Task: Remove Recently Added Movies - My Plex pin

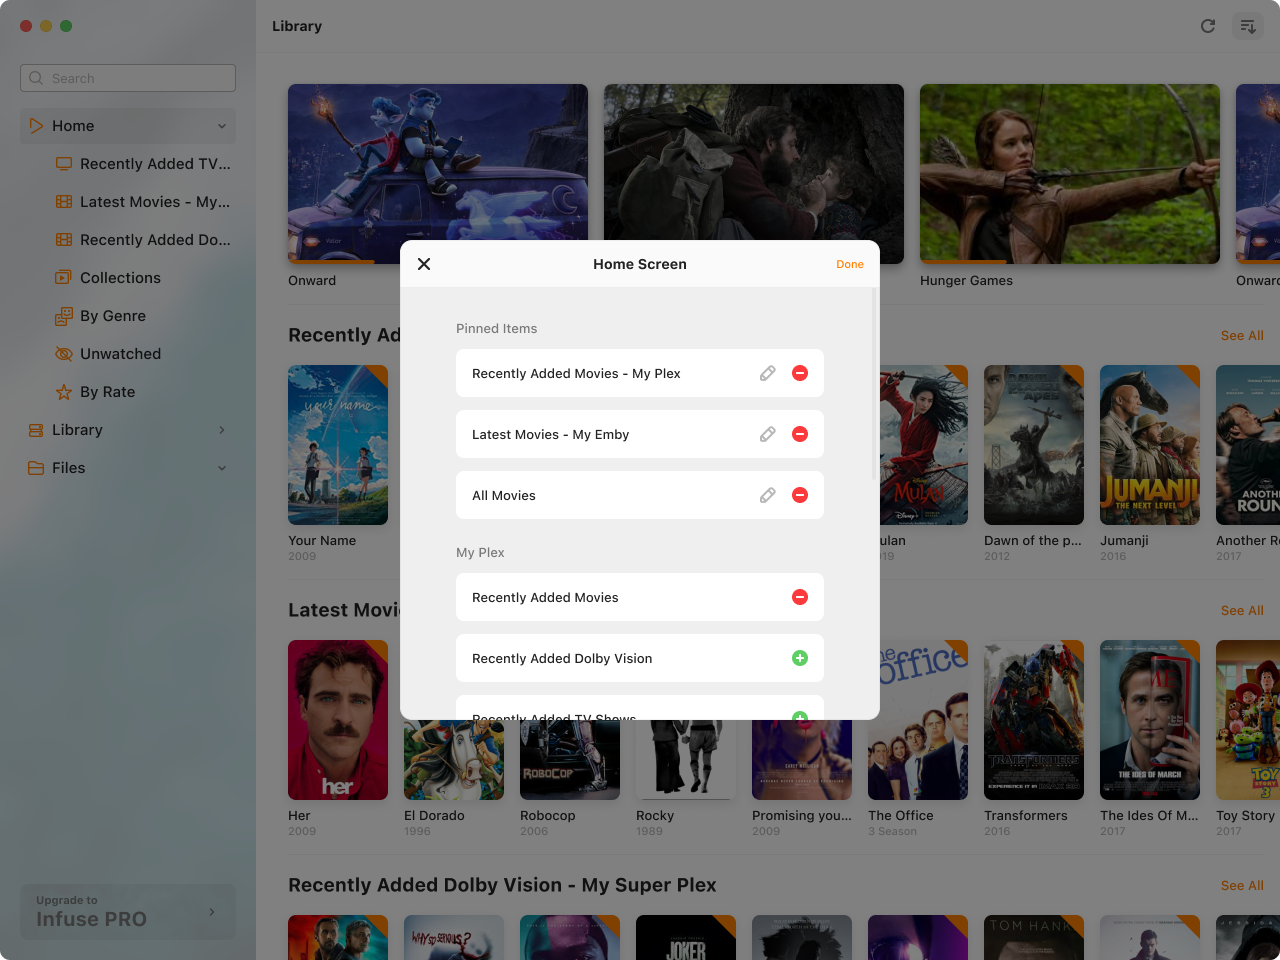Action: click(800, 373)
